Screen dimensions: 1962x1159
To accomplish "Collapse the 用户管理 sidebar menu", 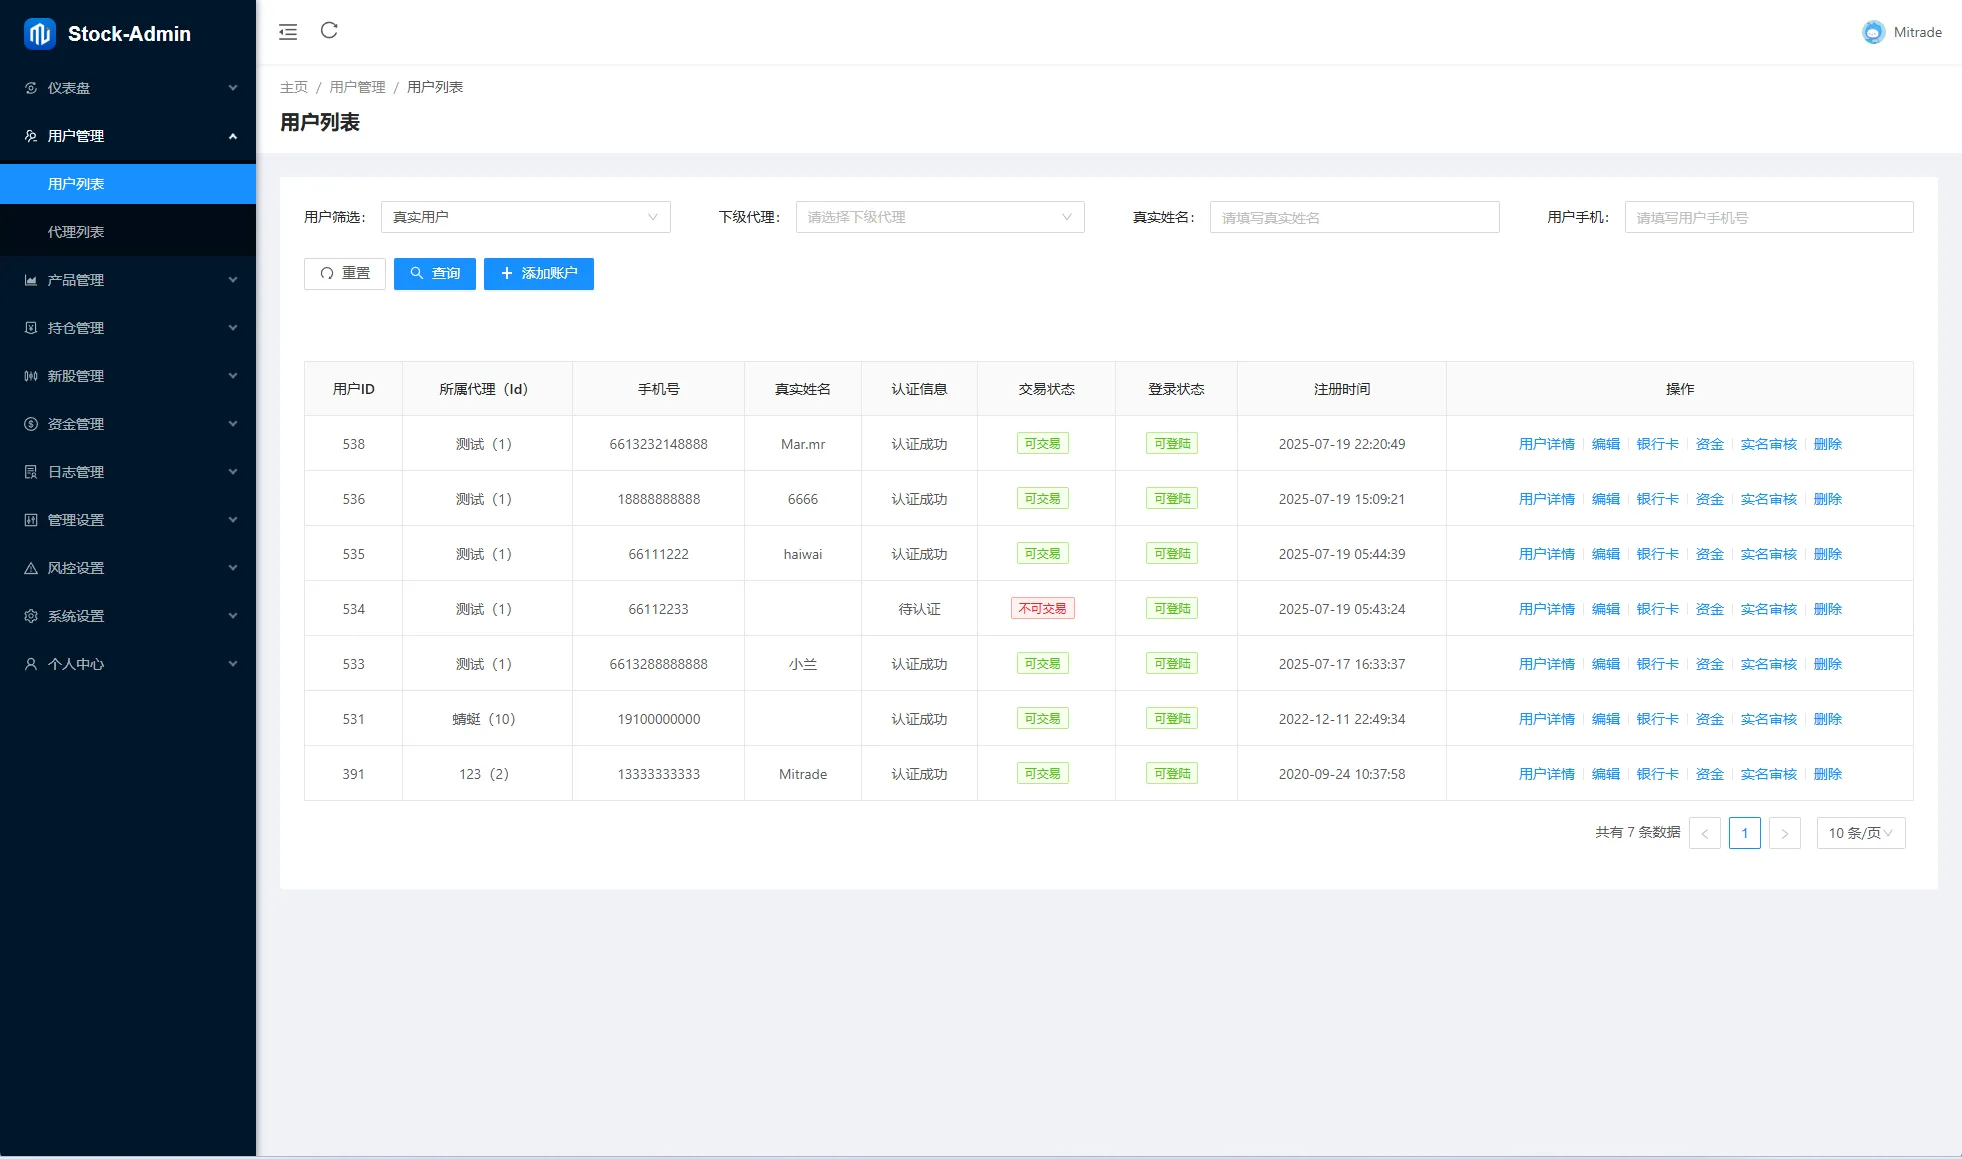I will click(128, 136).
